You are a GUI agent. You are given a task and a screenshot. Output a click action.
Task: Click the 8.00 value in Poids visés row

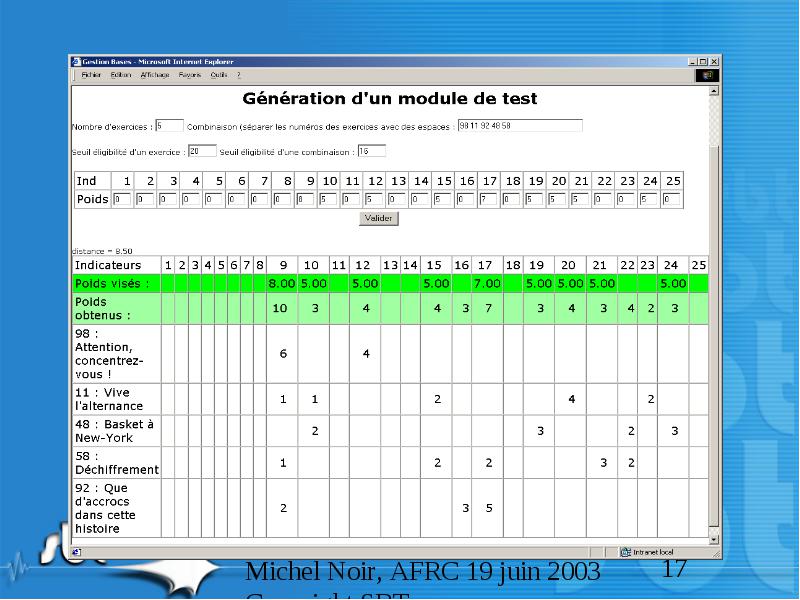[282, 284]
